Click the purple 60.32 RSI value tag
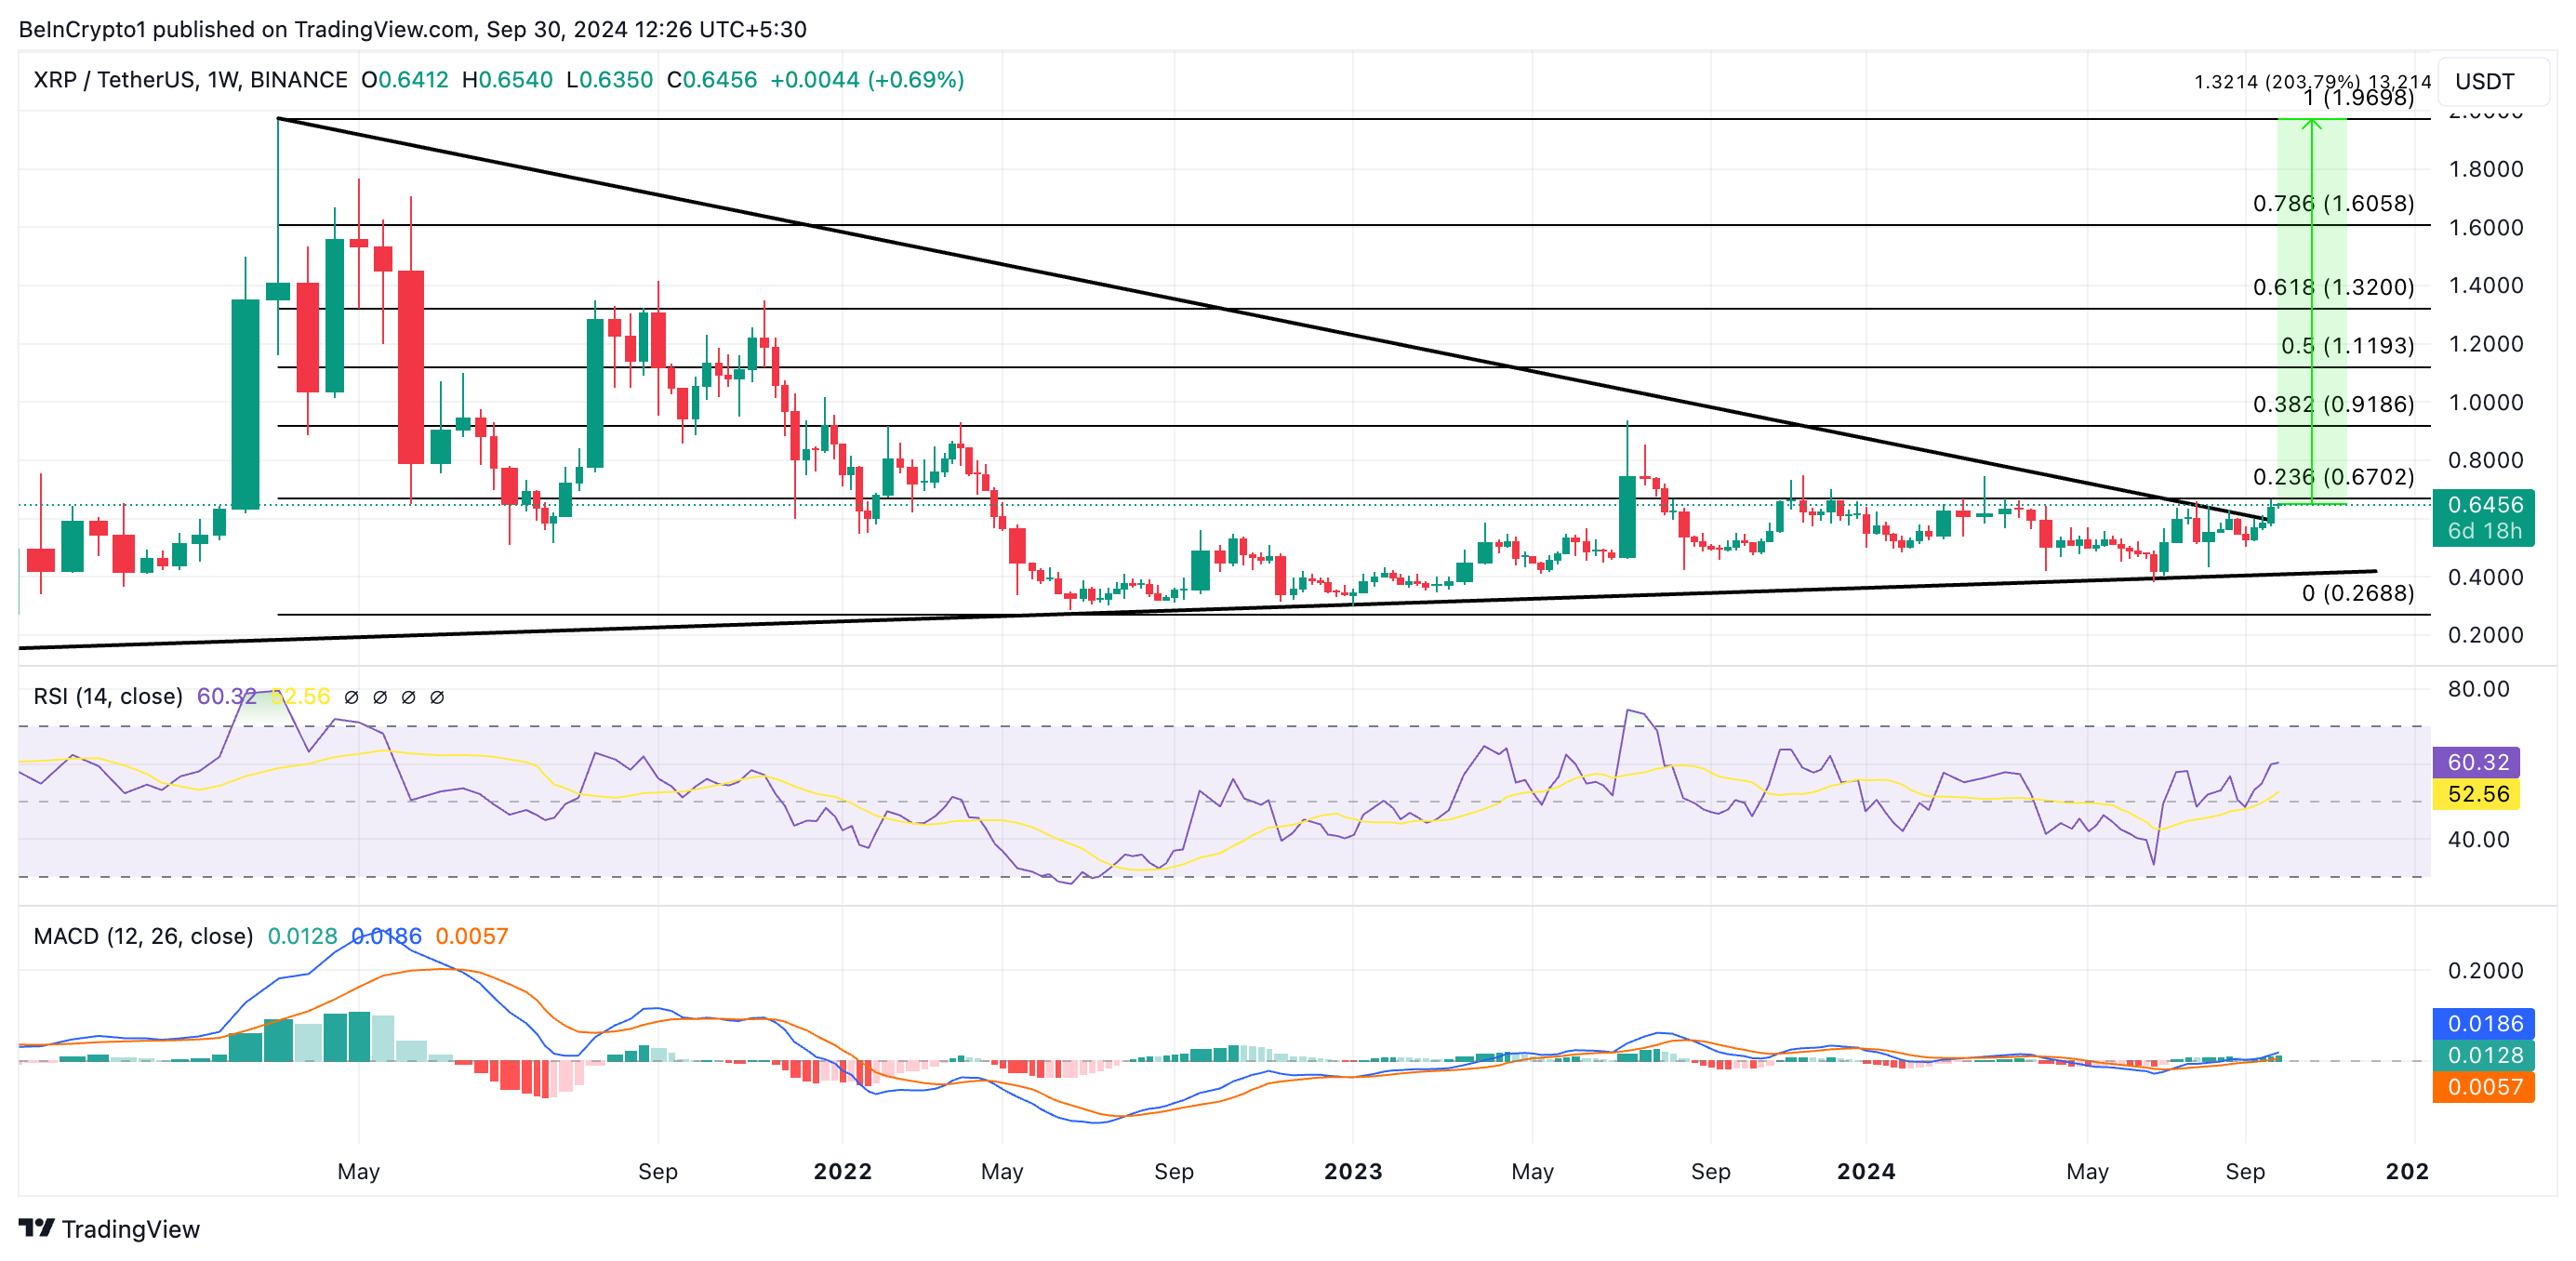Screen dimensions: 2576x1261 tap(2477, 762)
